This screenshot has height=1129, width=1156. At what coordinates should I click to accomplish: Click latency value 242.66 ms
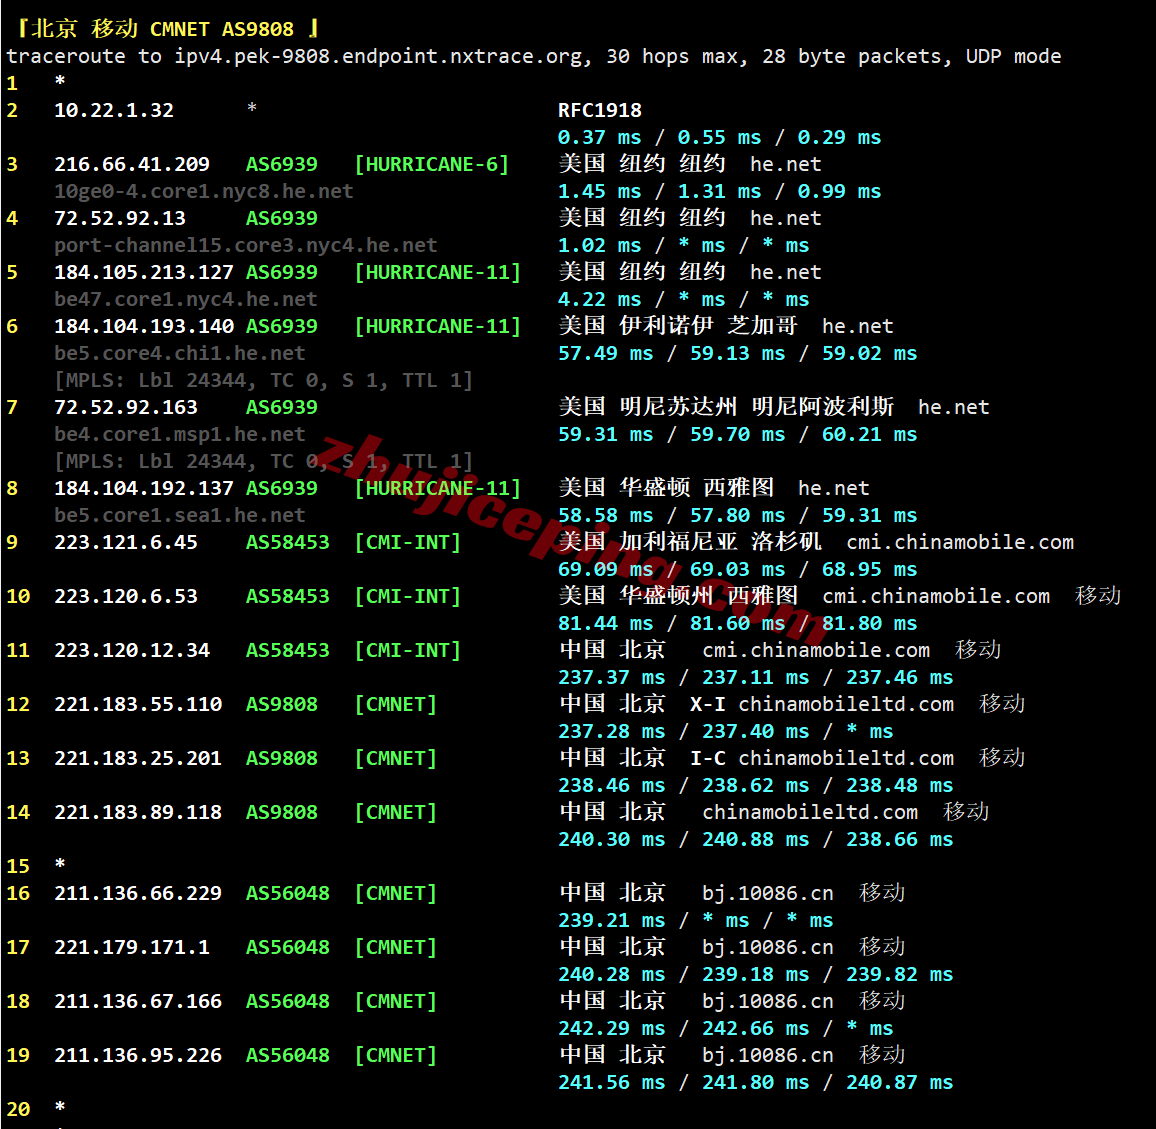755,1029
